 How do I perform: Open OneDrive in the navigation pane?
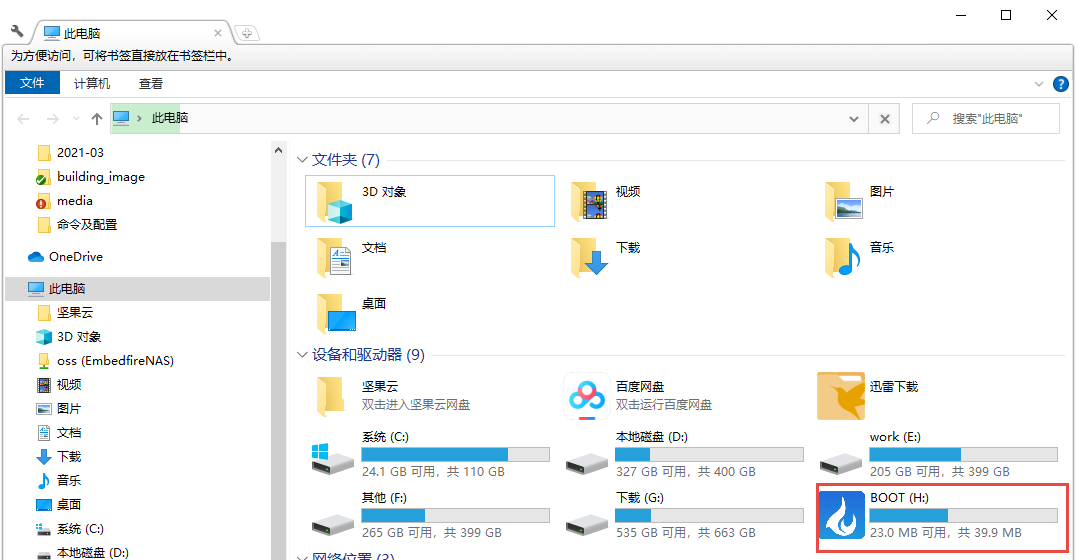tap(75, 257)
